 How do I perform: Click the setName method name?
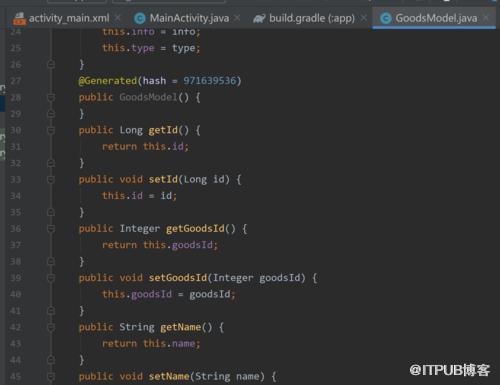(169, 376)
